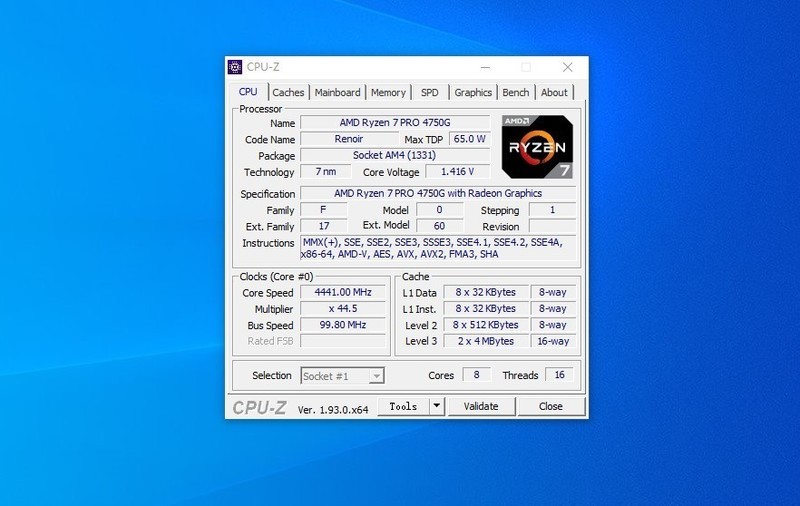Click the Core Speed value 4441.00 MHz
Image resolution: width=800 pixels, height=506 pixels.
coord(343,292)
